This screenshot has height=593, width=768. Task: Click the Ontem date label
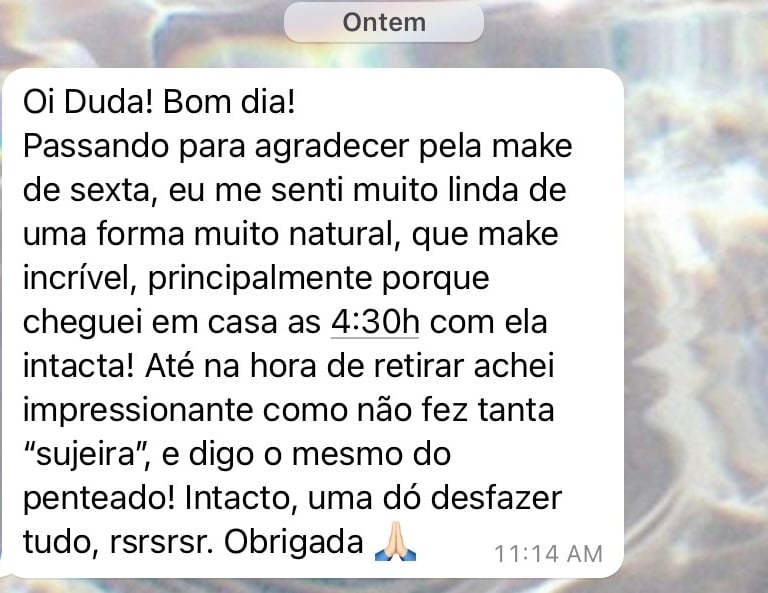coord(384,22)
